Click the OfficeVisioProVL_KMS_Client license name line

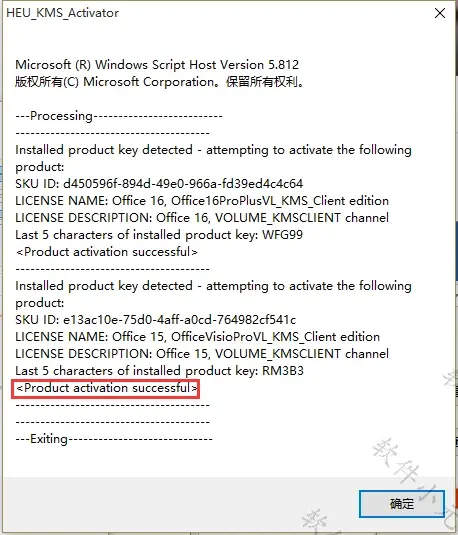pyautogui.click(x=198, y=337)
